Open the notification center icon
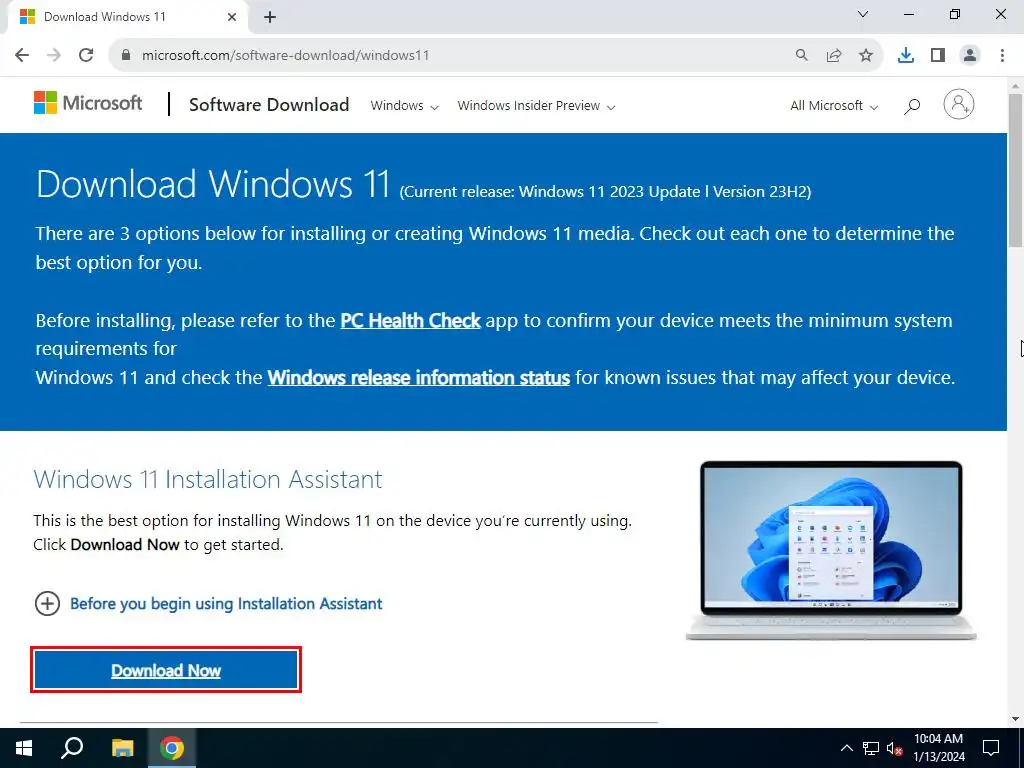 click(991, 748)
